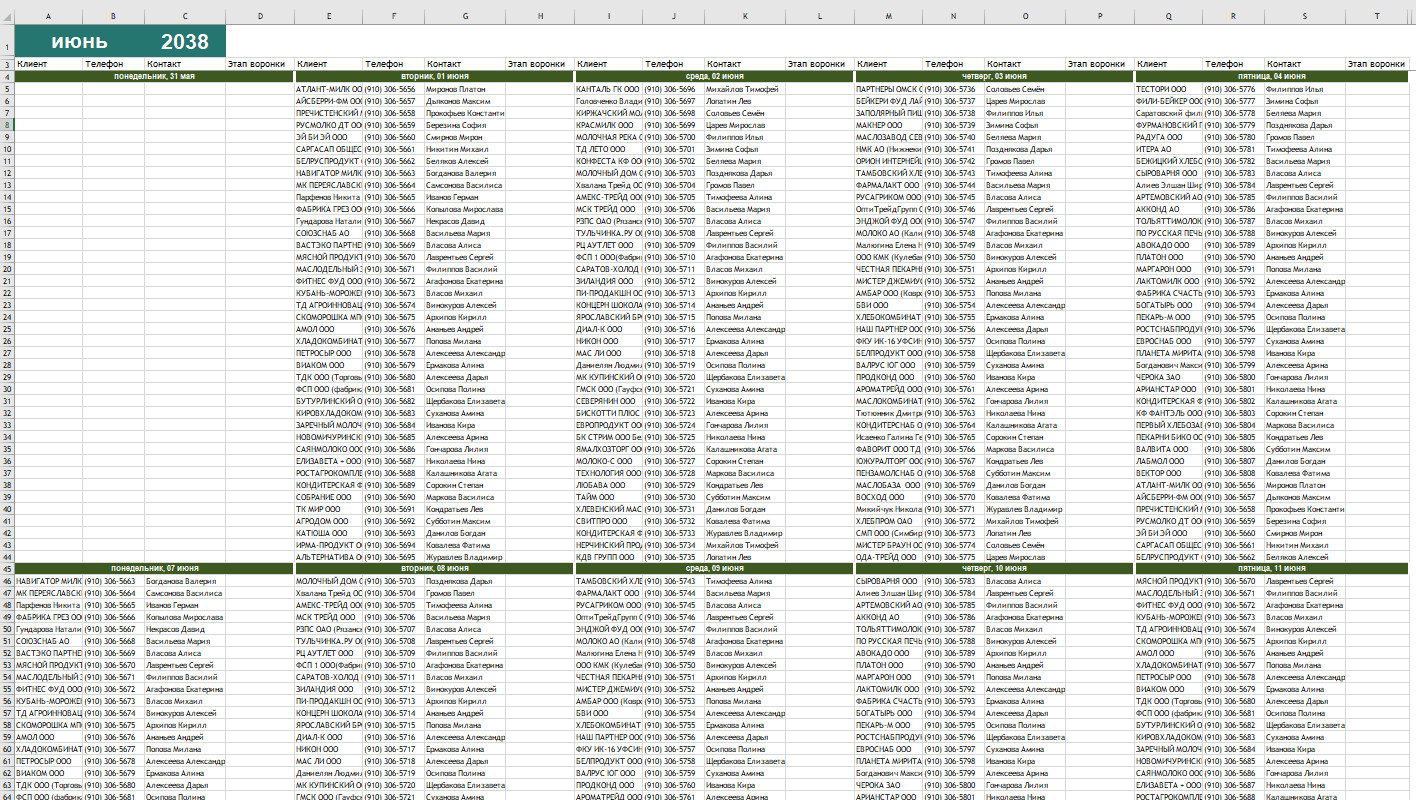Select phone (910) 306-5740 in row 9

pos(954,136)
